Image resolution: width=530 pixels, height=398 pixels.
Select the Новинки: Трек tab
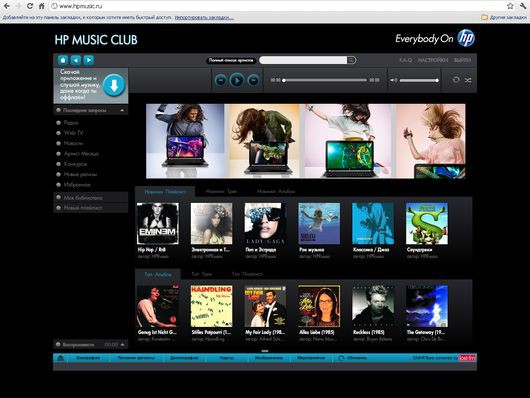(x=221, y=192)
